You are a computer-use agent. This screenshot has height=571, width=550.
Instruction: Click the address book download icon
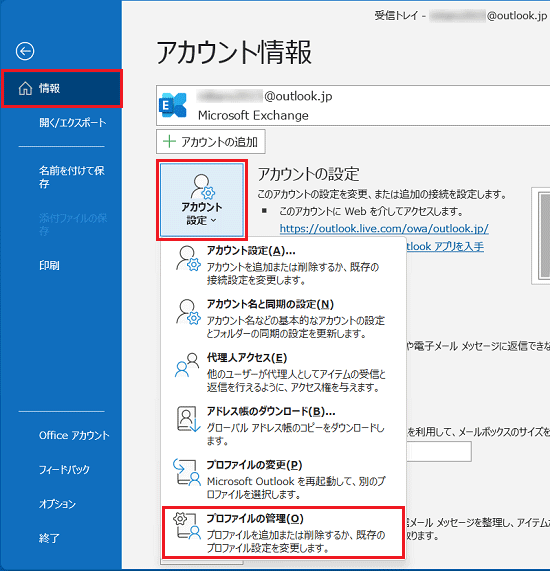[188, 419]
